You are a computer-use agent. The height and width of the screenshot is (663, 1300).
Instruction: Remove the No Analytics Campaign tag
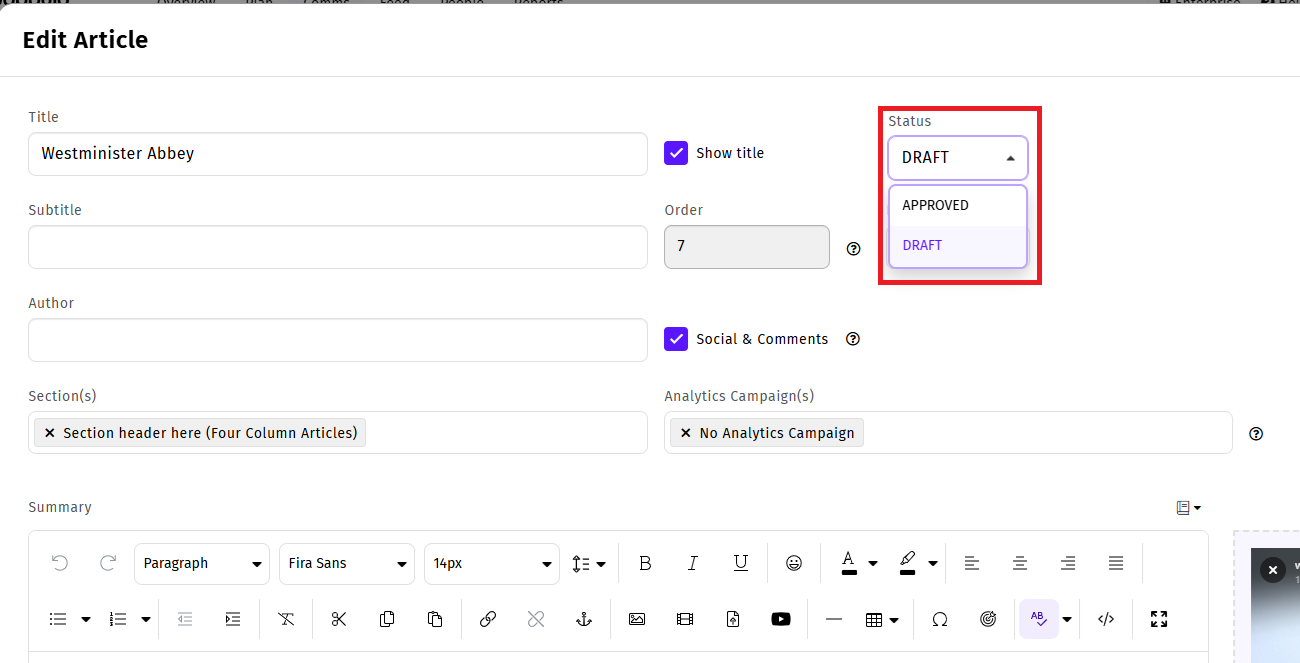point(685,433)
